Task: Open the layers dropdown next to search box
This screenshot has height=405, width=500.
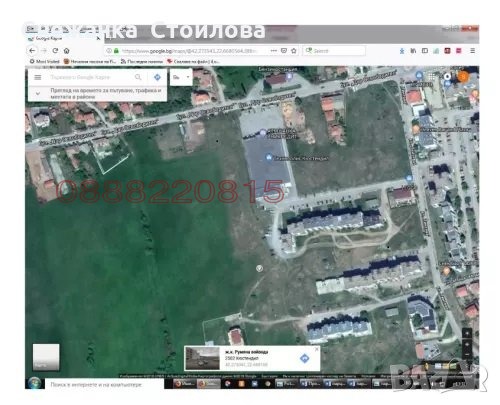Action: pyautogui.click(x=181, y=77)
